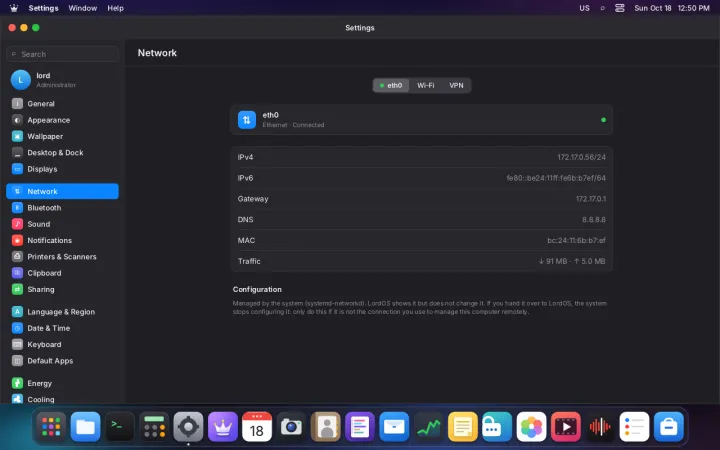The height and width of the screenshot is (450, 720).
Task: Open the App Store bag icon
Action: [x=669, y=427]
